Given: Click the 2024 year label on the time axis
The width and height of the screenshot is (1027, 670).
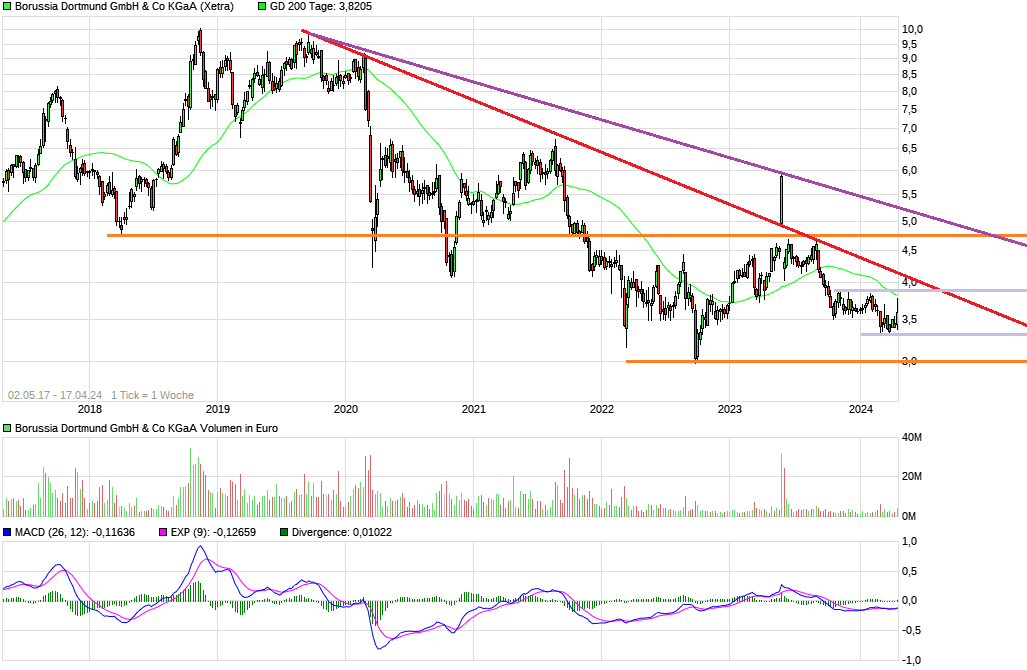Looking at the screenshot, I should click(861, 409).
